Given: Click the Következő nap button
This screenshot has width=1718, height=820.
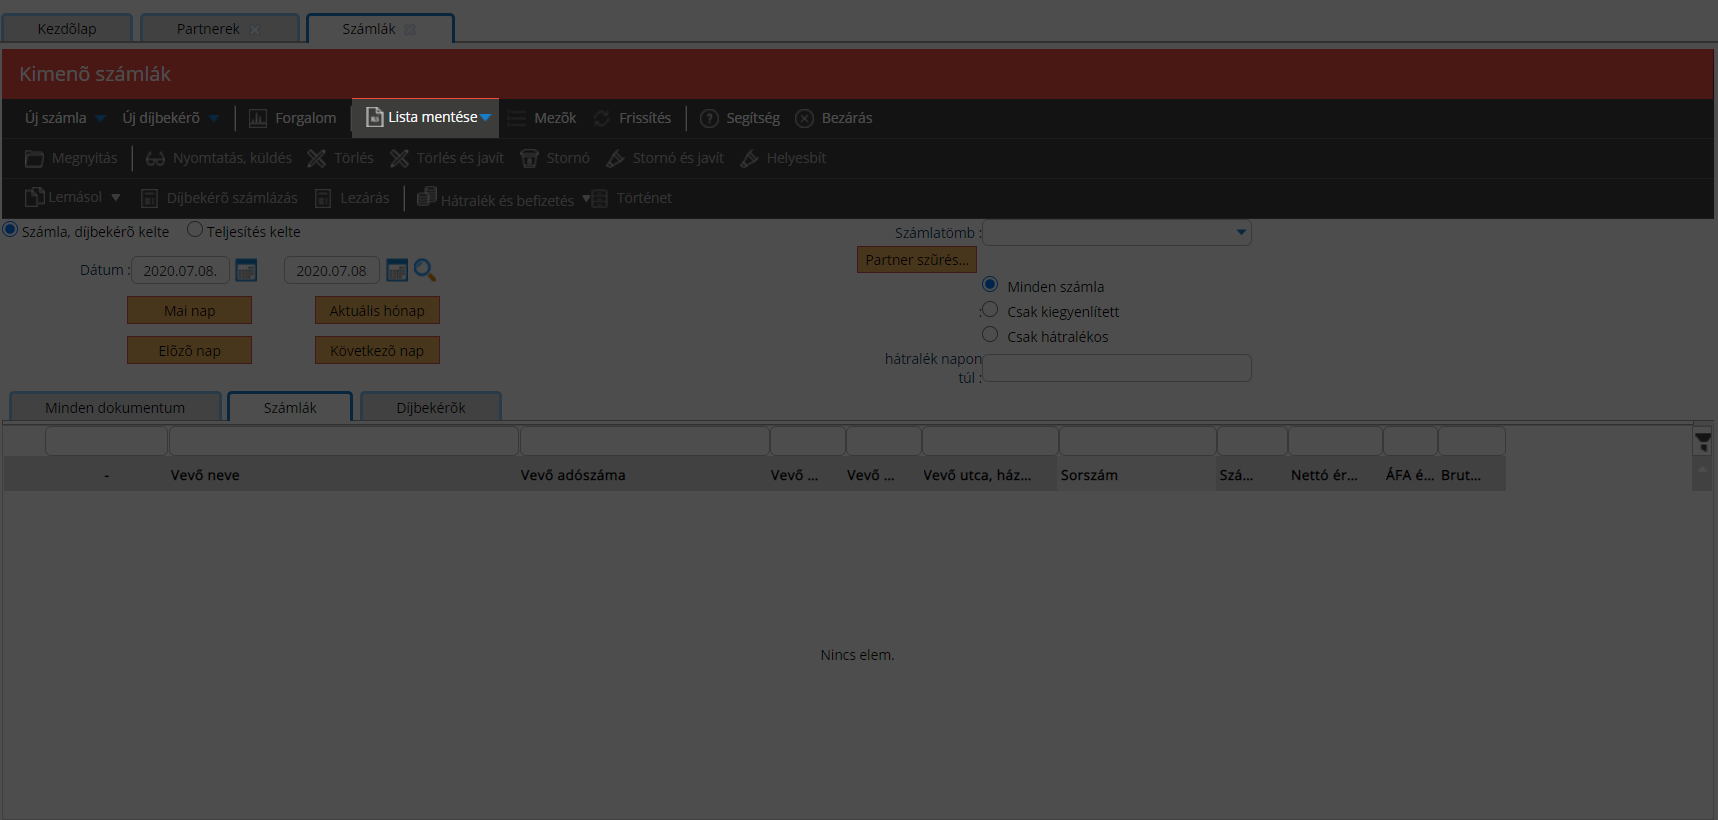Looking at the screenshot, I should click(377, 351).
